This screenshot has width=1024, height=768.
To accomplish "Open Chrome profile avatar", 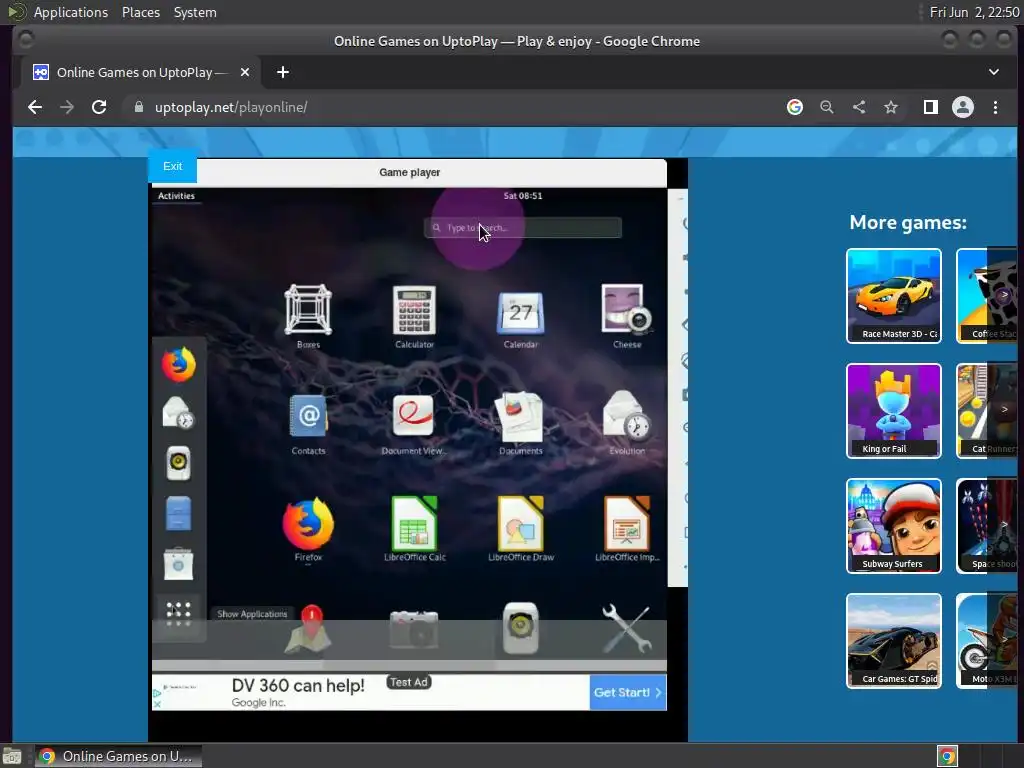I will (x=963, y=107).
